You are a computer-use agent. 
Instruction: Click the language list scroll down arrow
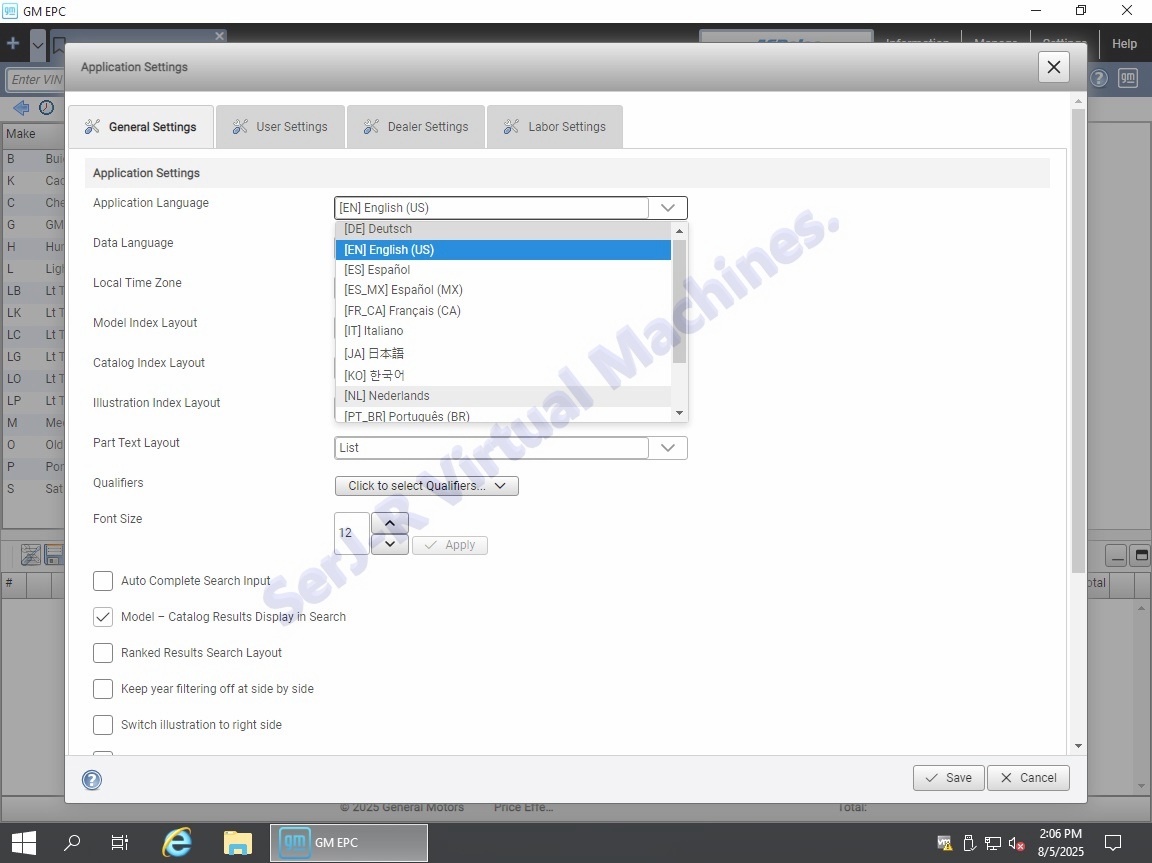[680, 413]
